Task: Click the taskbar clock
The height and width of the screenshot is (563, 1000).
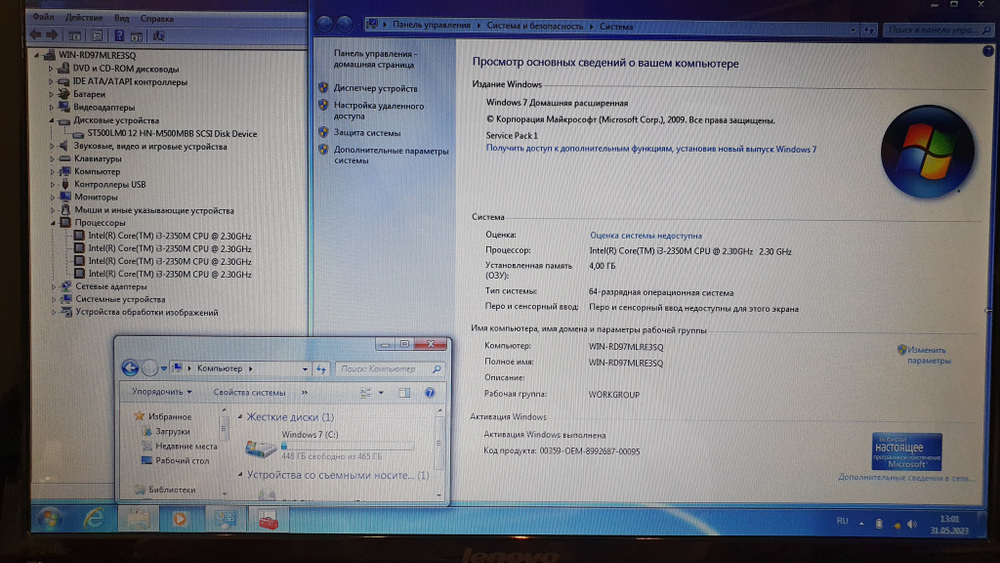Action: click(x=950, y=524)
